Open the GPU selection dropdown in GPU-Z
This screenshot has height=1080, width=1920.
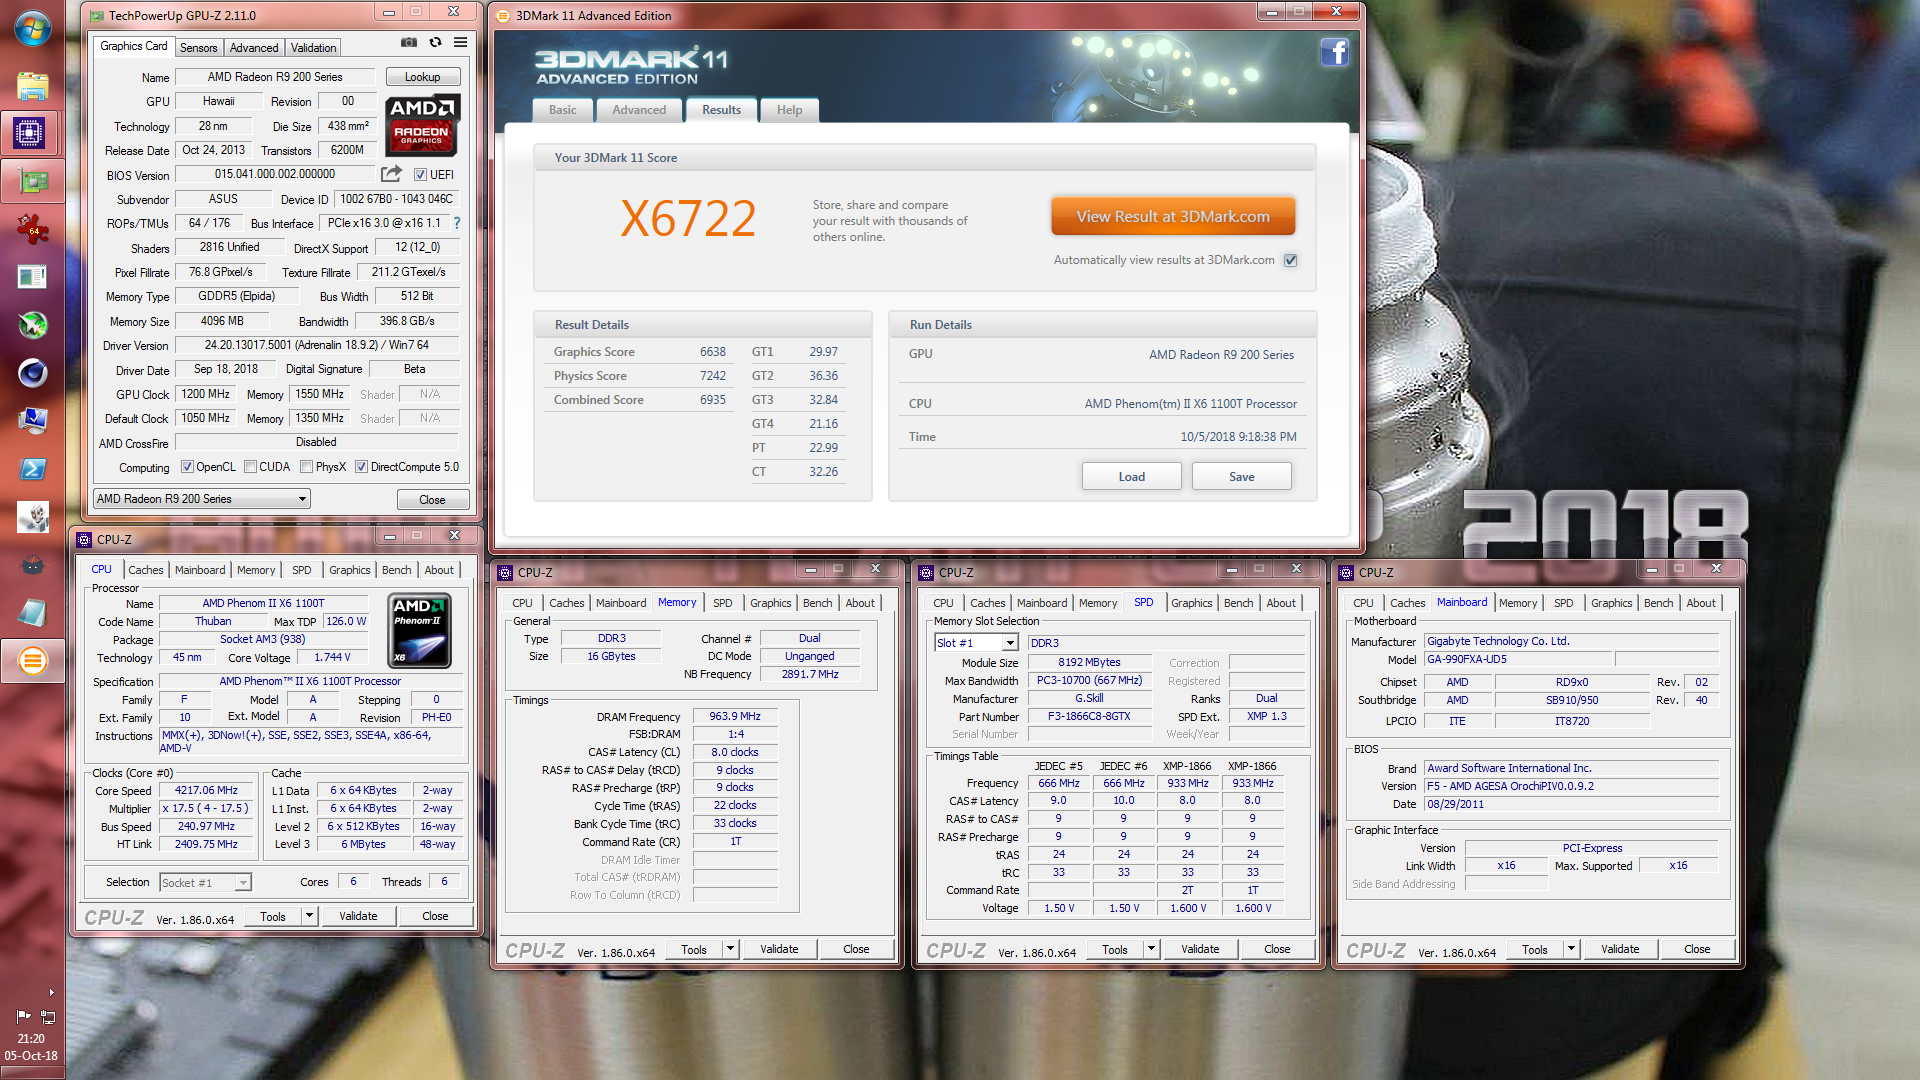point(202,499)
